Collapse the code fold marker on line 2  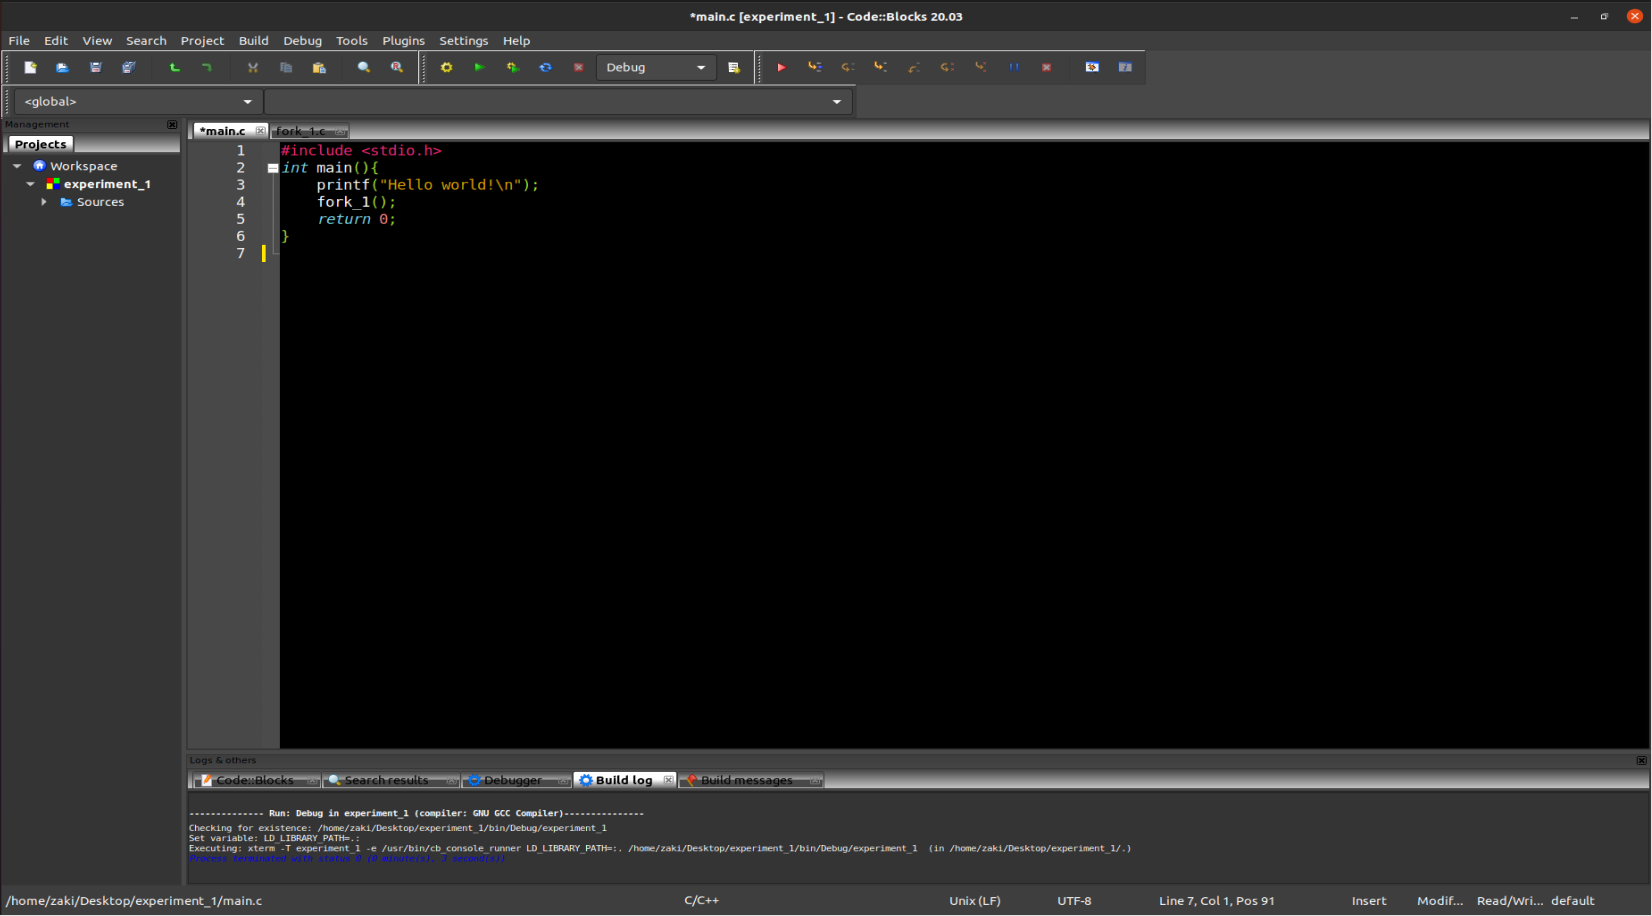point(272,168)
